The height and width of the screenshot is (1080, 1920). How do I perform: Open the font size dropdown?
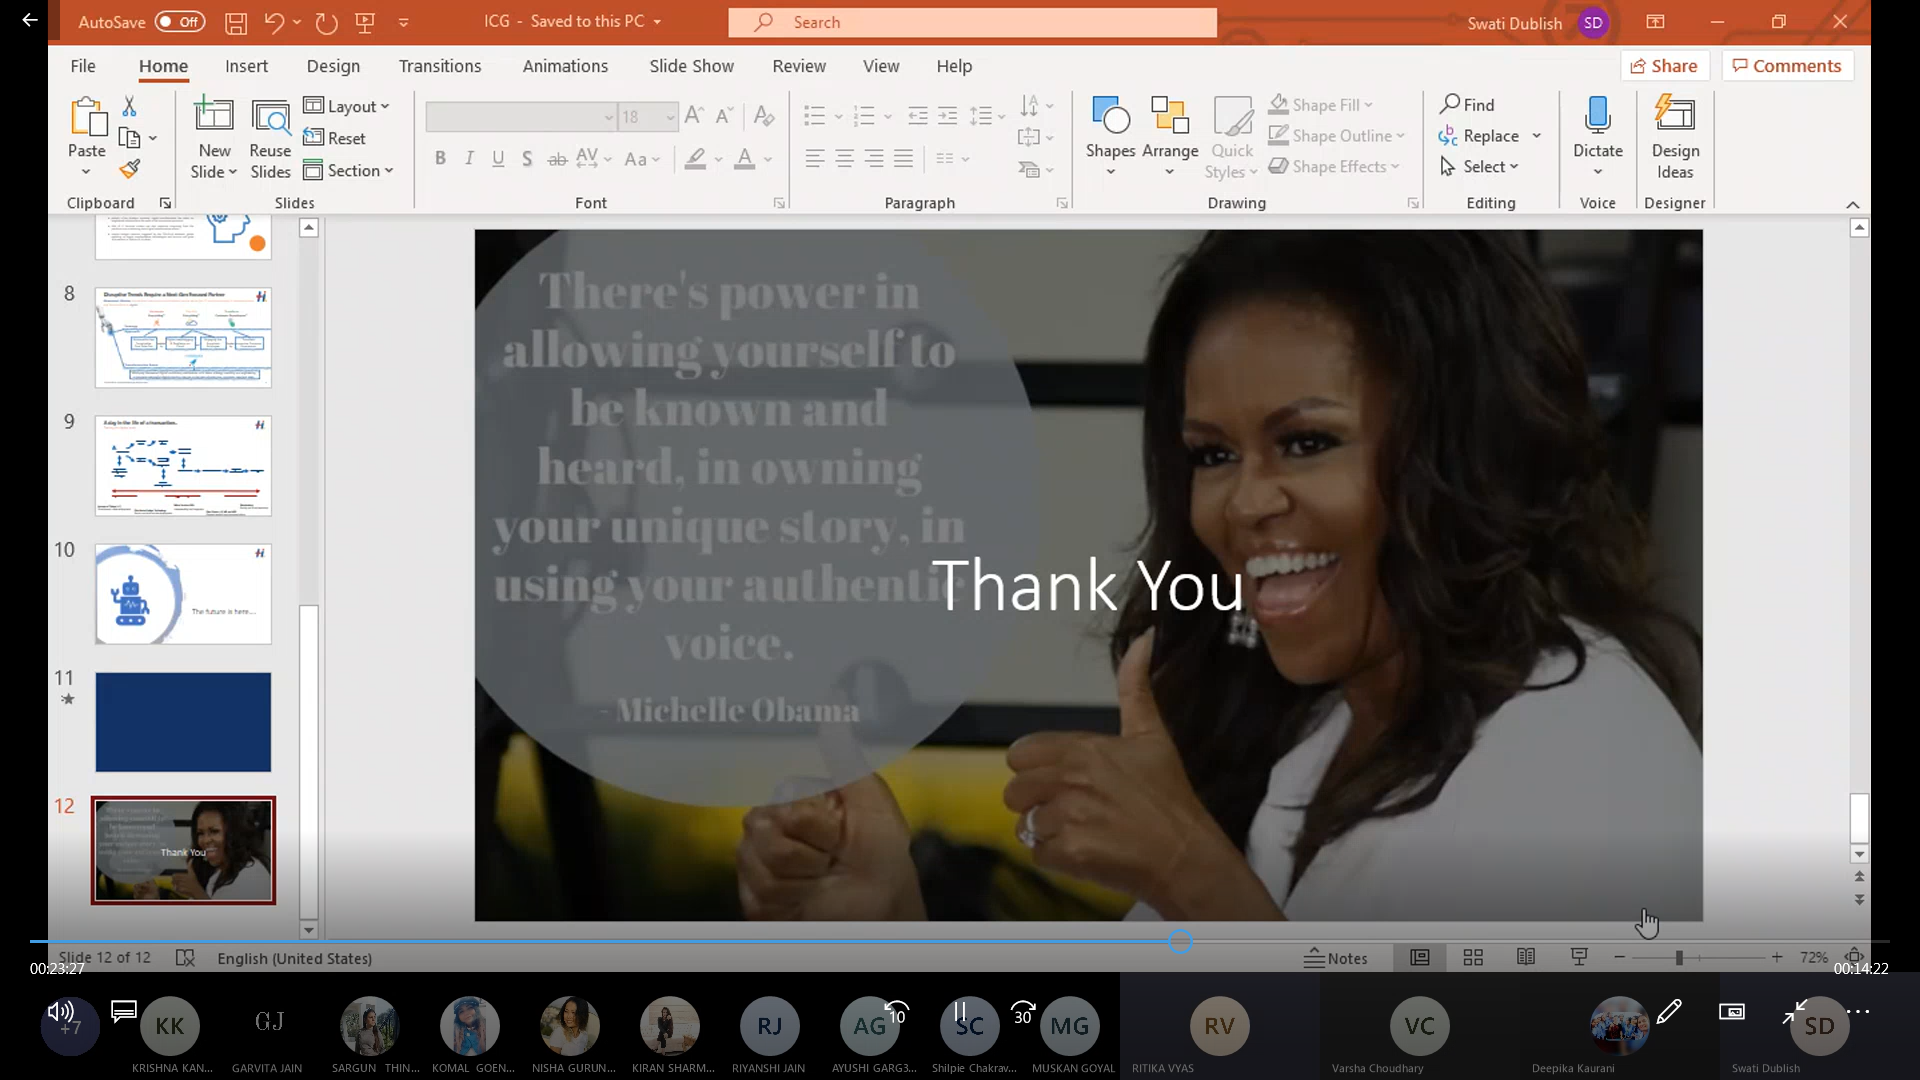(670, 117)
